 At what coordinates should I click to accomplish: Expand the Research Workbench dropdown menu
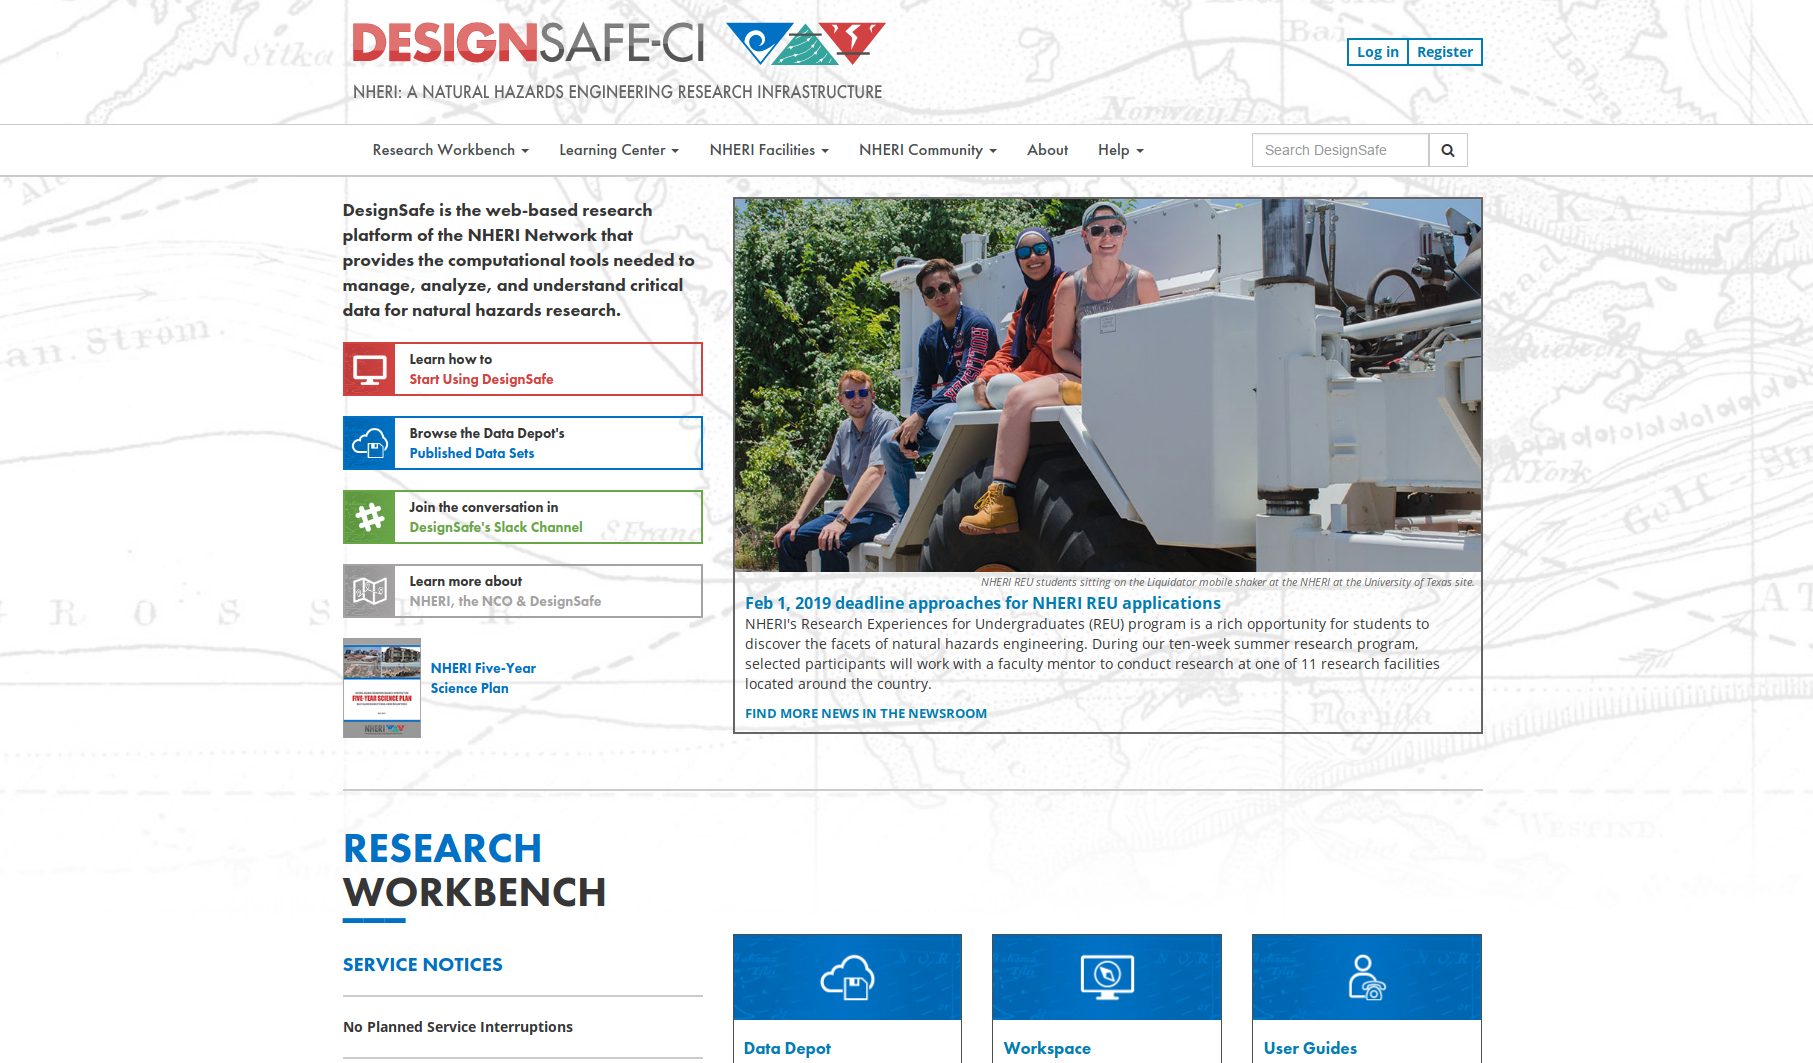point(450,150)
